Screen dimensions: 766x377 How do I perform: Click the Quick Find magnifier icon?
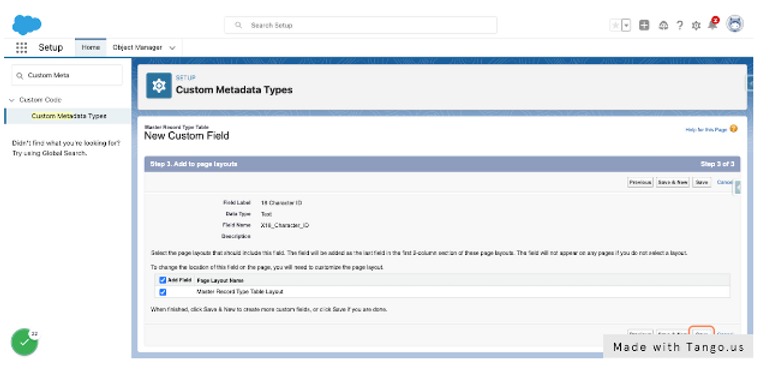click(x=20, y=76)
